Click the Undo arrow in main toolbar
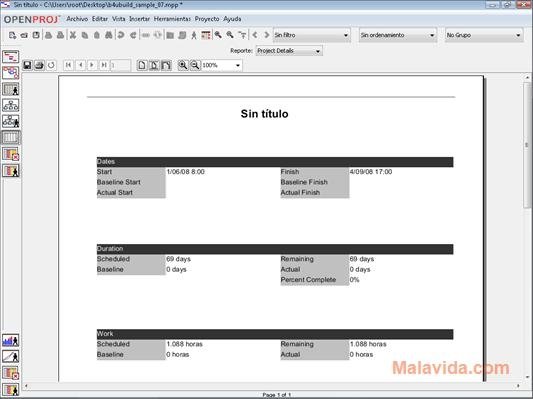Image resolution: width=533 pixels, height=399 pixels. pyautogui.click(x=121, y=35)
